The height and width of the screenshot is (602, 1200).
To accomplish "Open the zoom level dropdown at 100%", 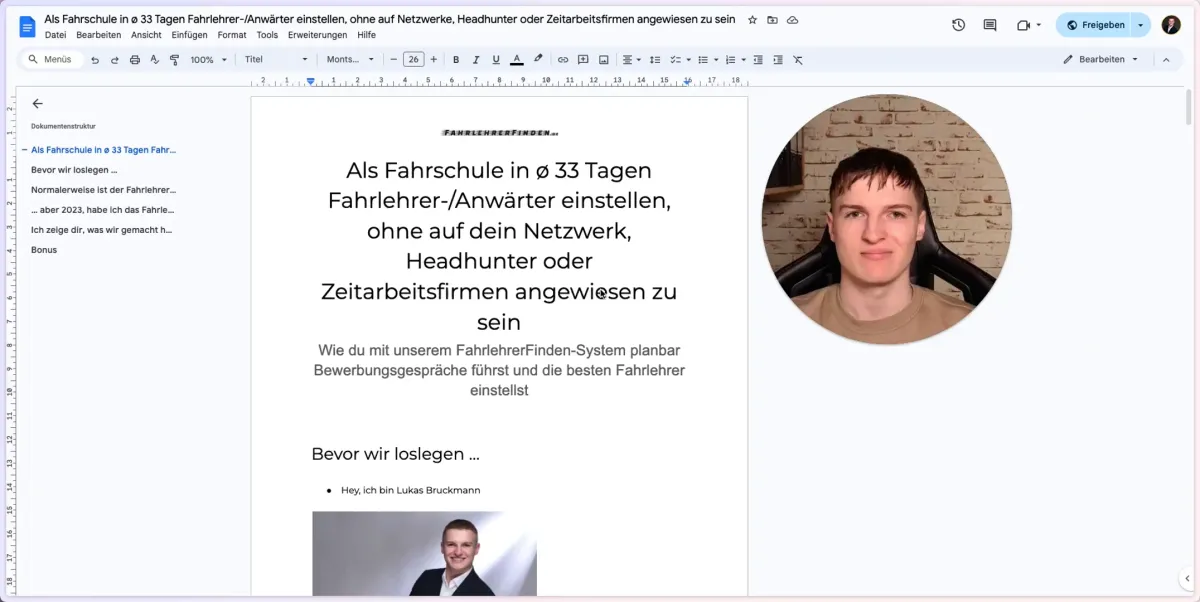I will 209,60.
